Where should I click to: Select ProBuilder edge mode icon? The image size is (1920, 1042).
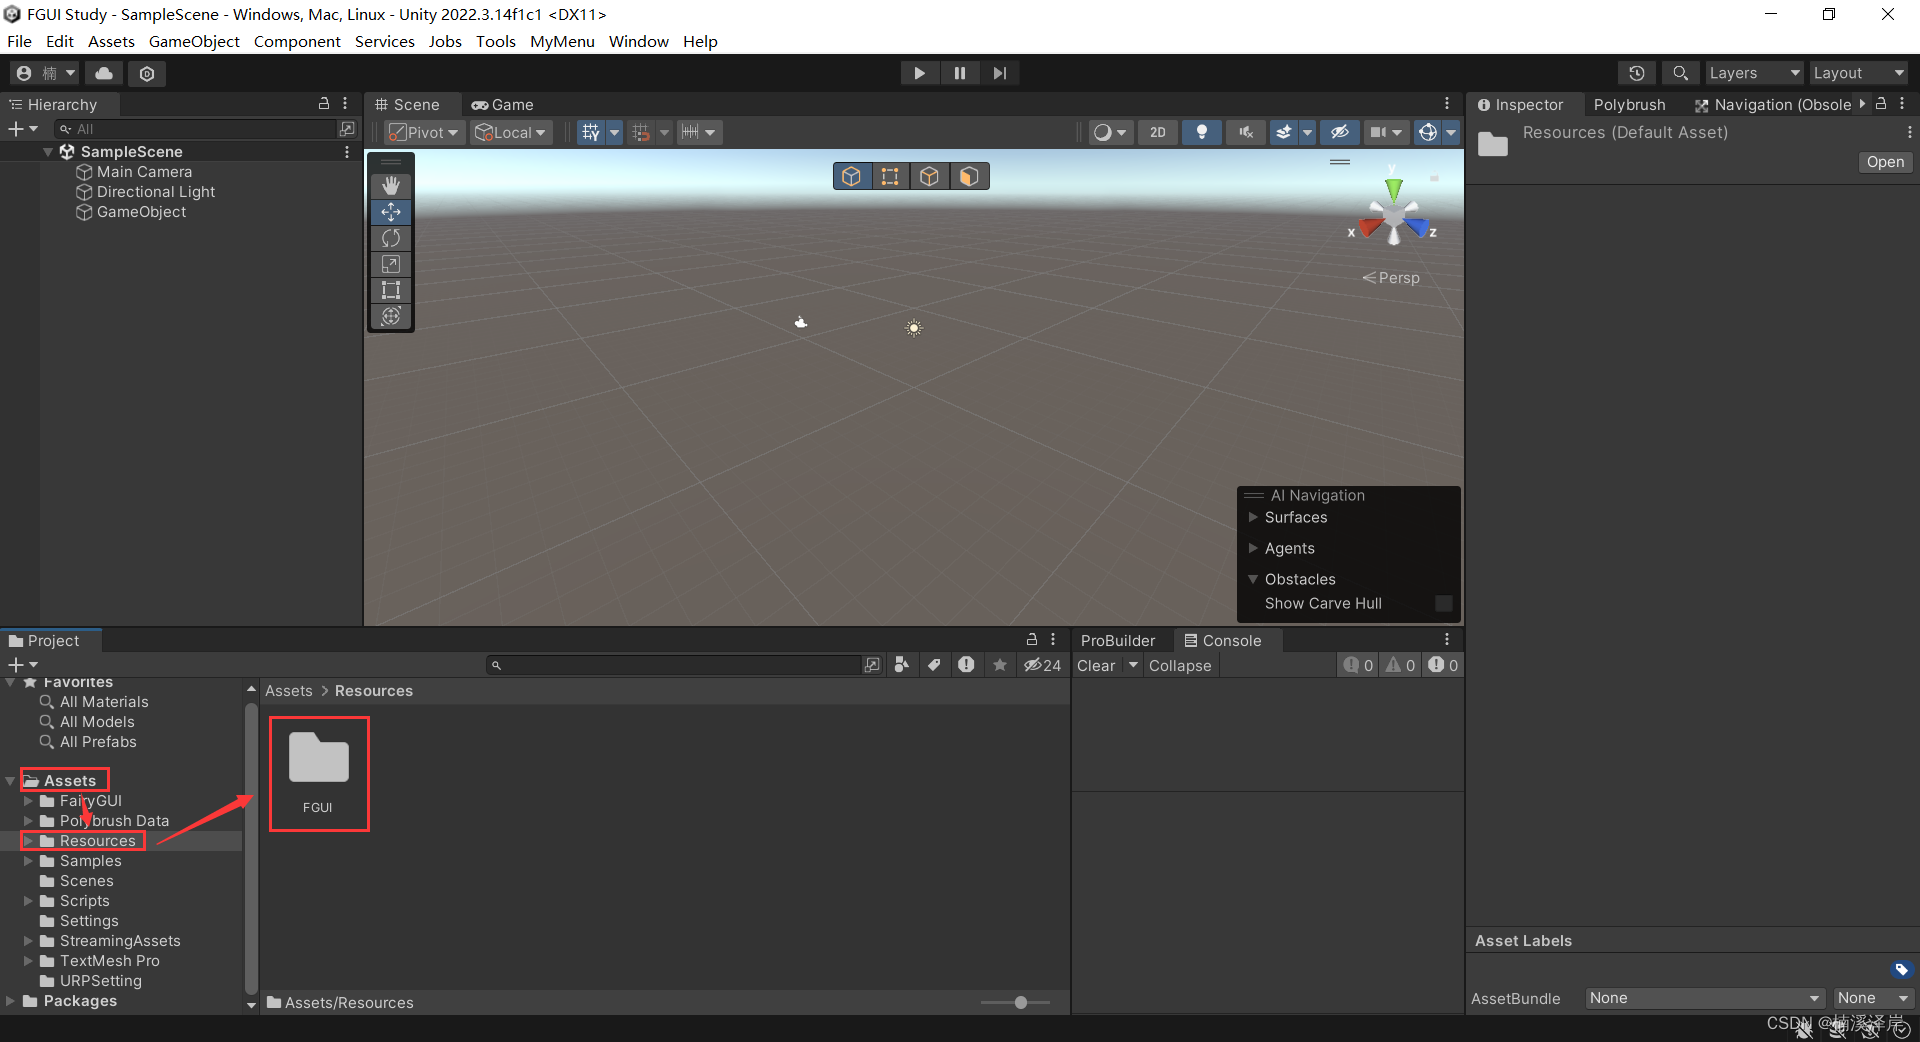[929, 176]
